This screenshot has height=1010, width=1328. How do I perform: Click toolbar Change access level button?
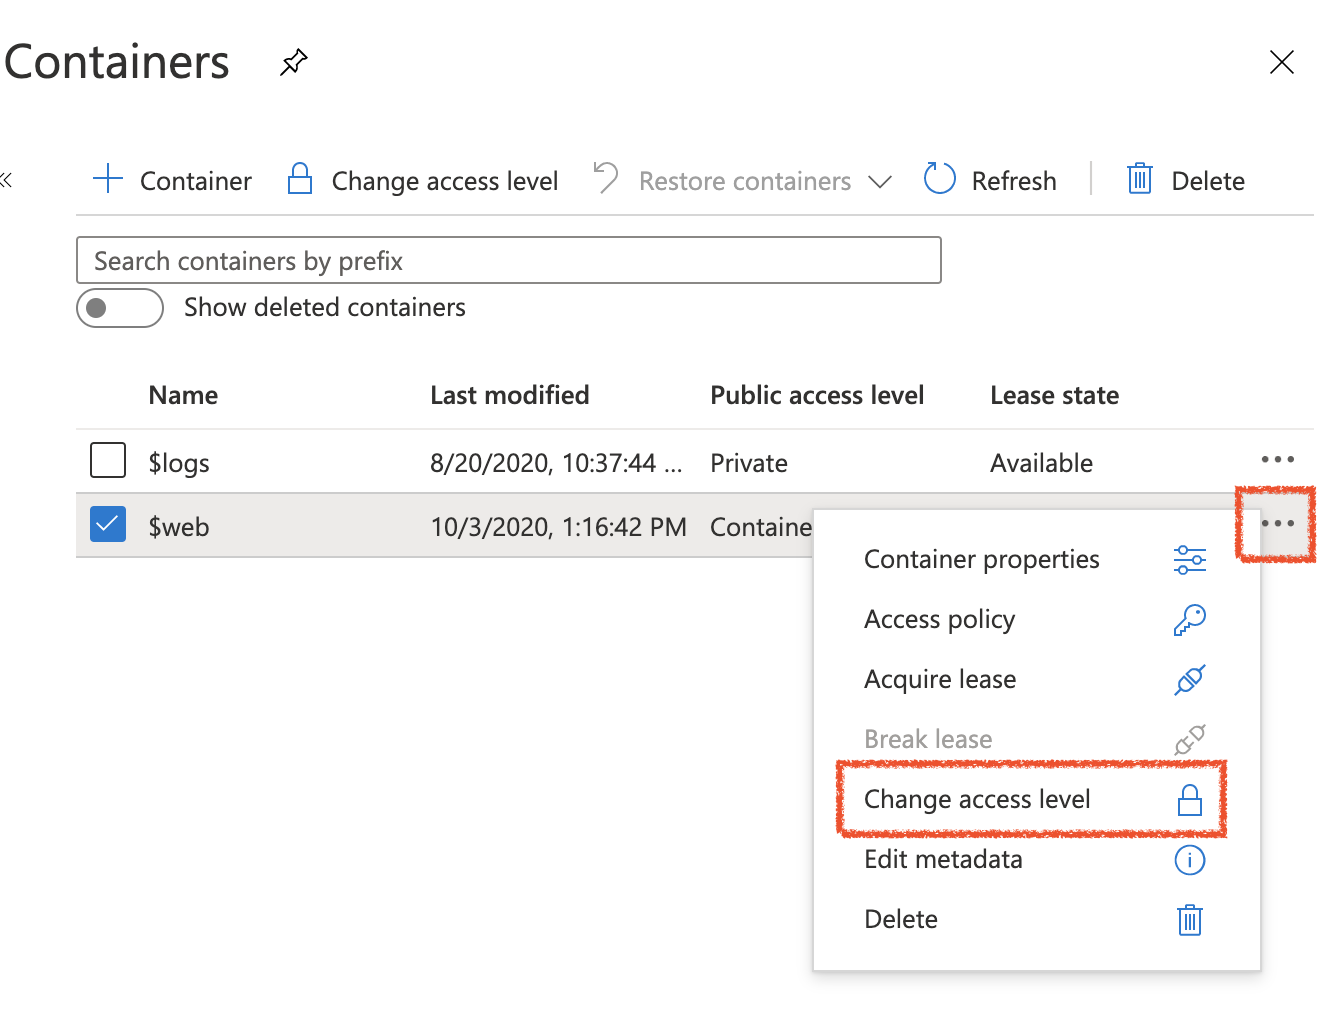pos(422,180)
